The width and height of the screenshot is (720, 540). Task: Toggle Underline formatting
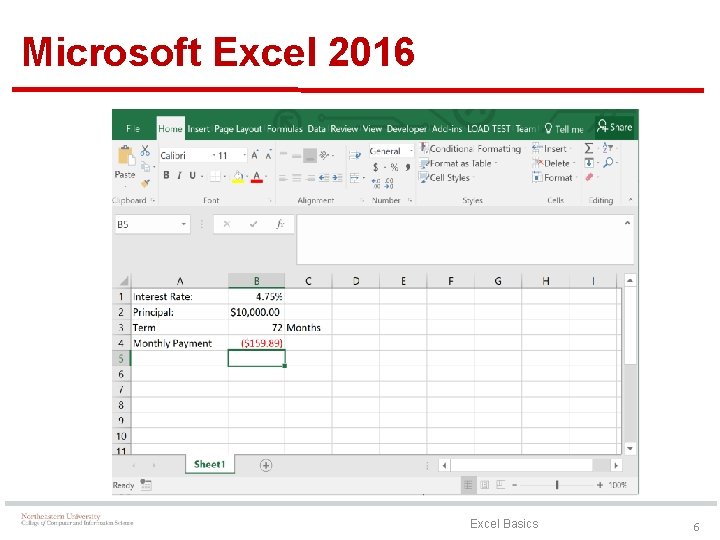coord(192,175)
